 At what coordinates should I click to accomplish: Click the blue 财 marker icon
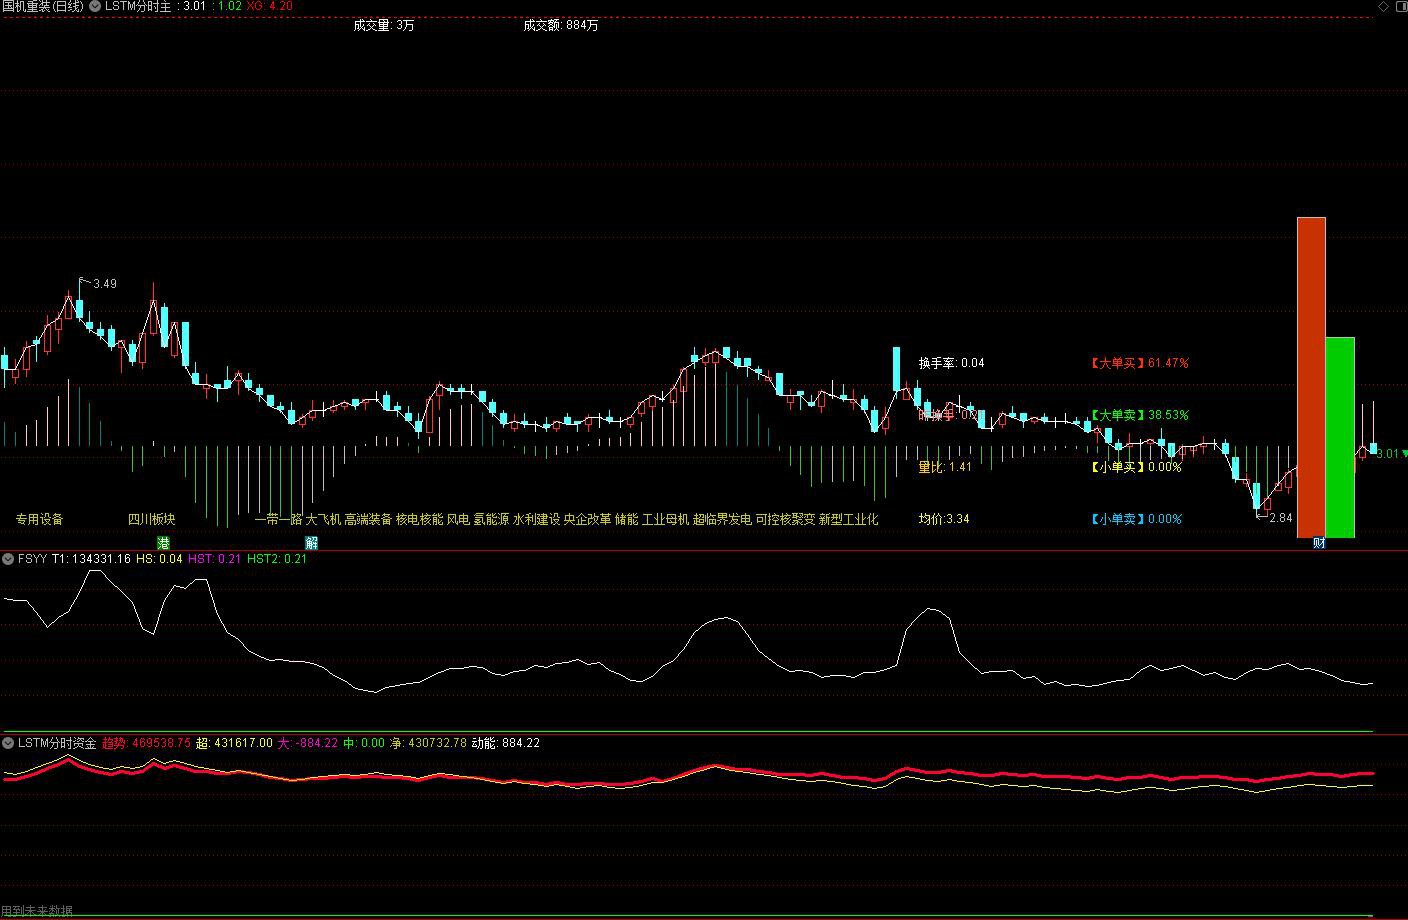[1319, 543]
